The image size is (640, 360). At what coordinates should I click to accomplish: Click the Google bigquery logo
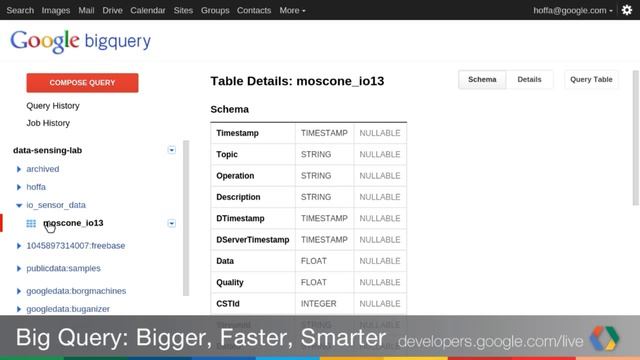(80, 41)
